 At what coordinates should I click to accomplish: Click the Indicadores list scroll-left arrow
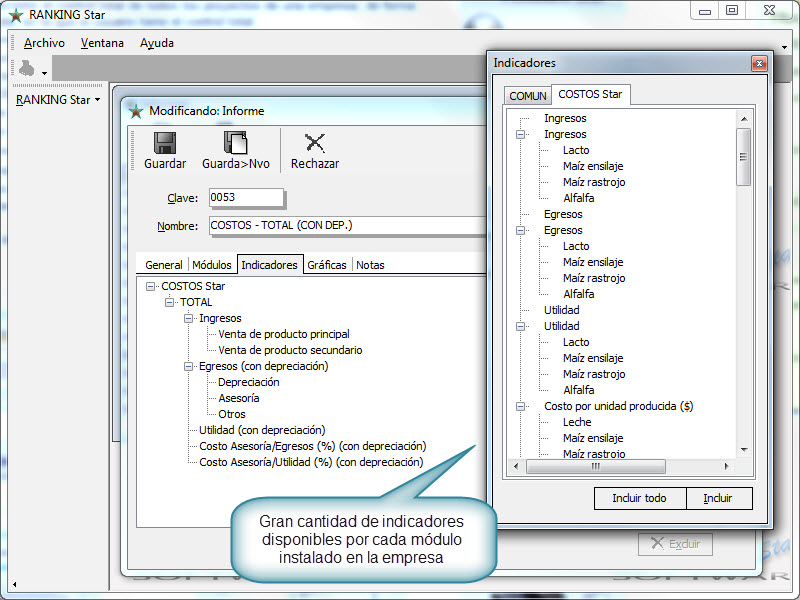tap(516, 466)
